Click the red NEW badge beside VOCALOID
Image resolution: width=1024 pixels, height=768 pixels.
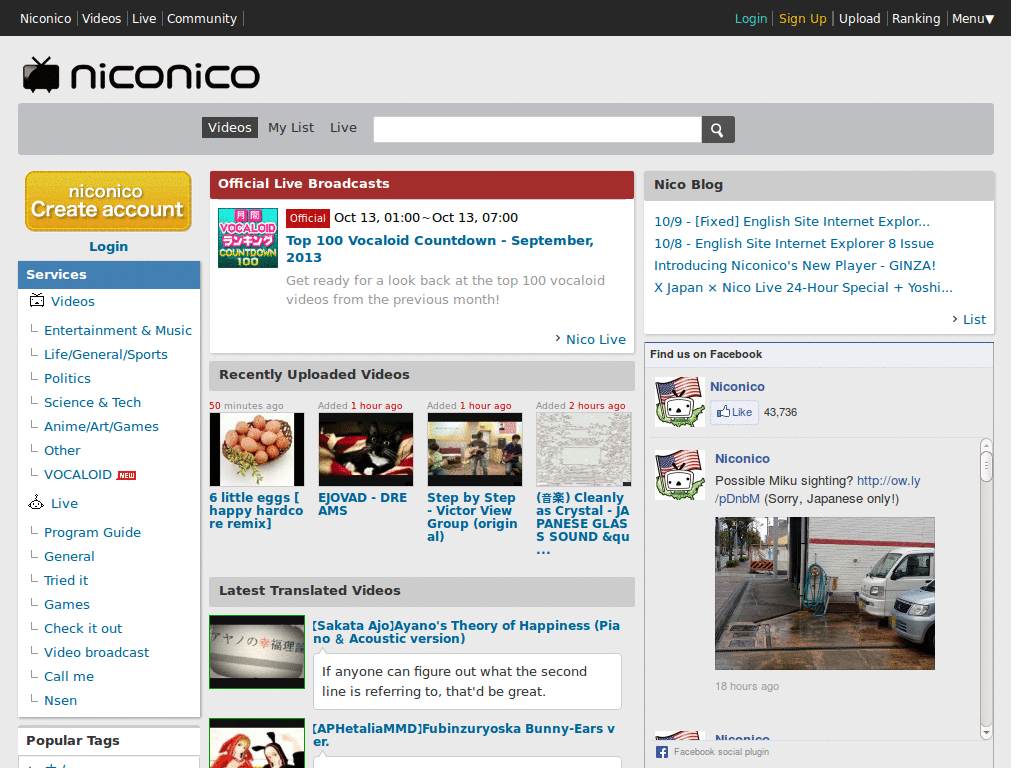tap(126, 475)
